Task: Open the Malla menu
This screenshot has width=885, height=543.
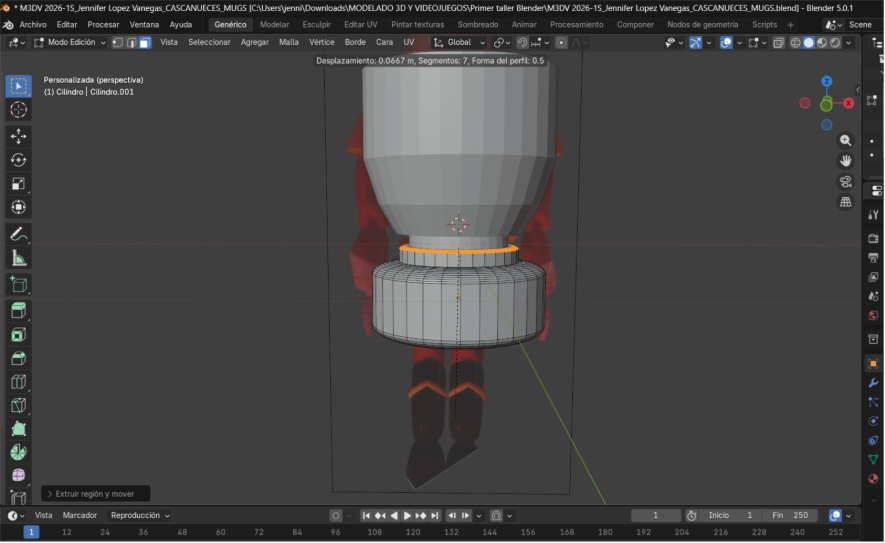Action: coord(288,43)
